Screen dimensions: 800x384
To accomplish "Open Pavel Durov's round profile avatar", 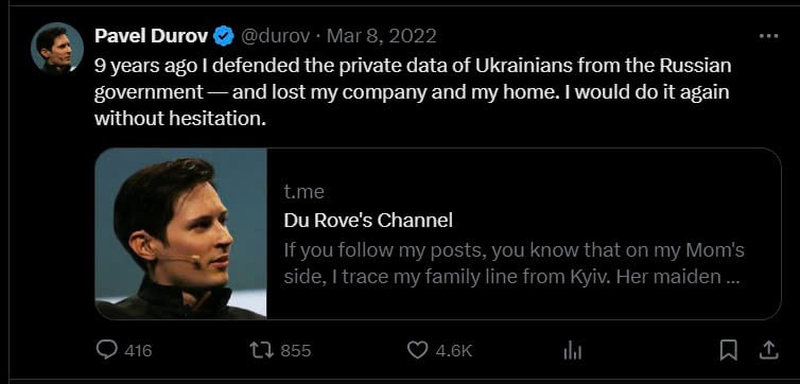I will [x=57, y=49].
